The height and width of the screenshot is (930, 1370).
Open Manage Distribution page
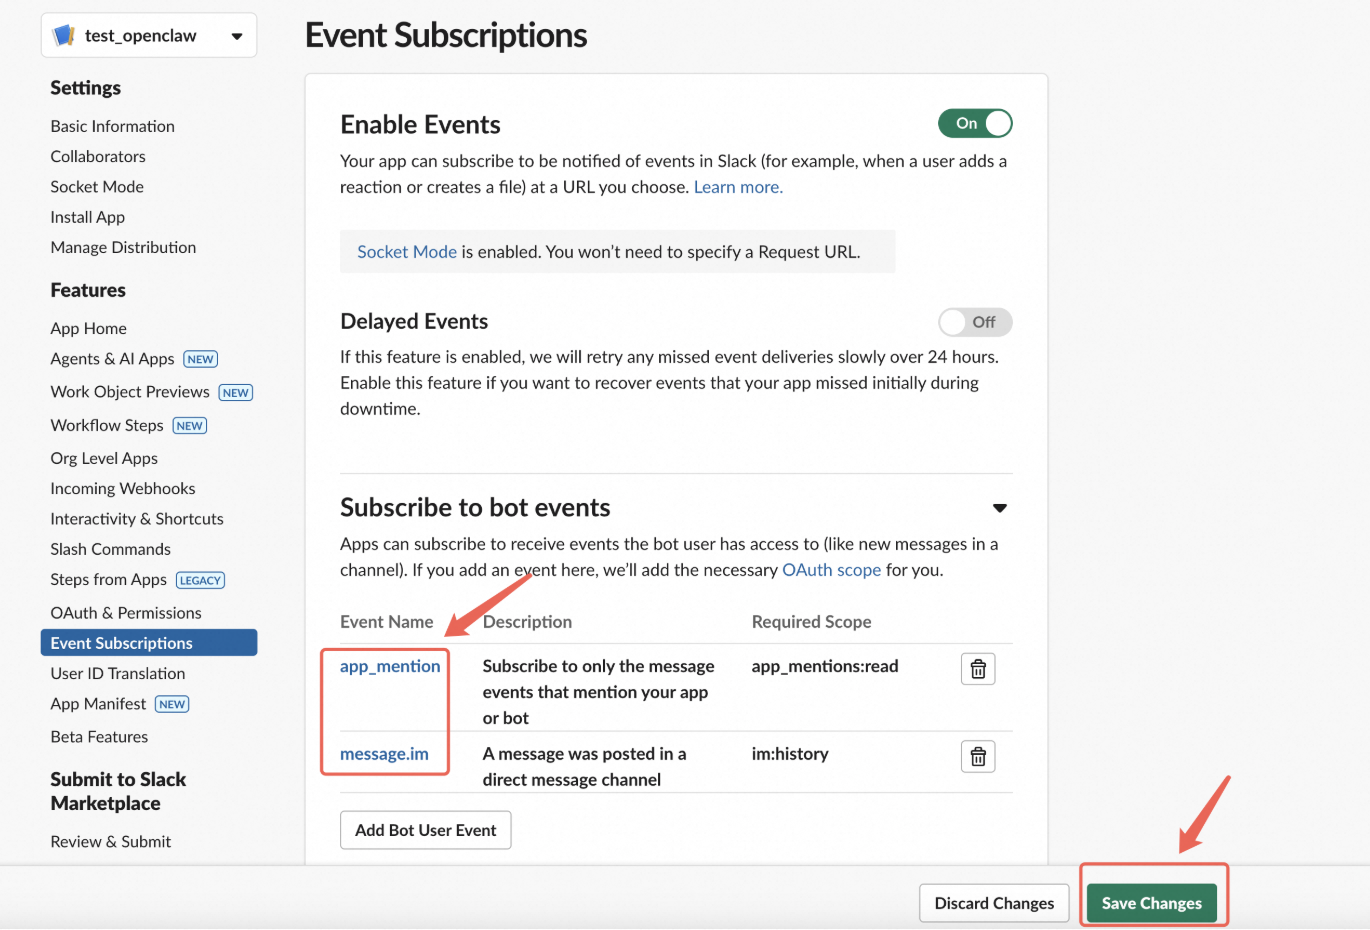123,247
